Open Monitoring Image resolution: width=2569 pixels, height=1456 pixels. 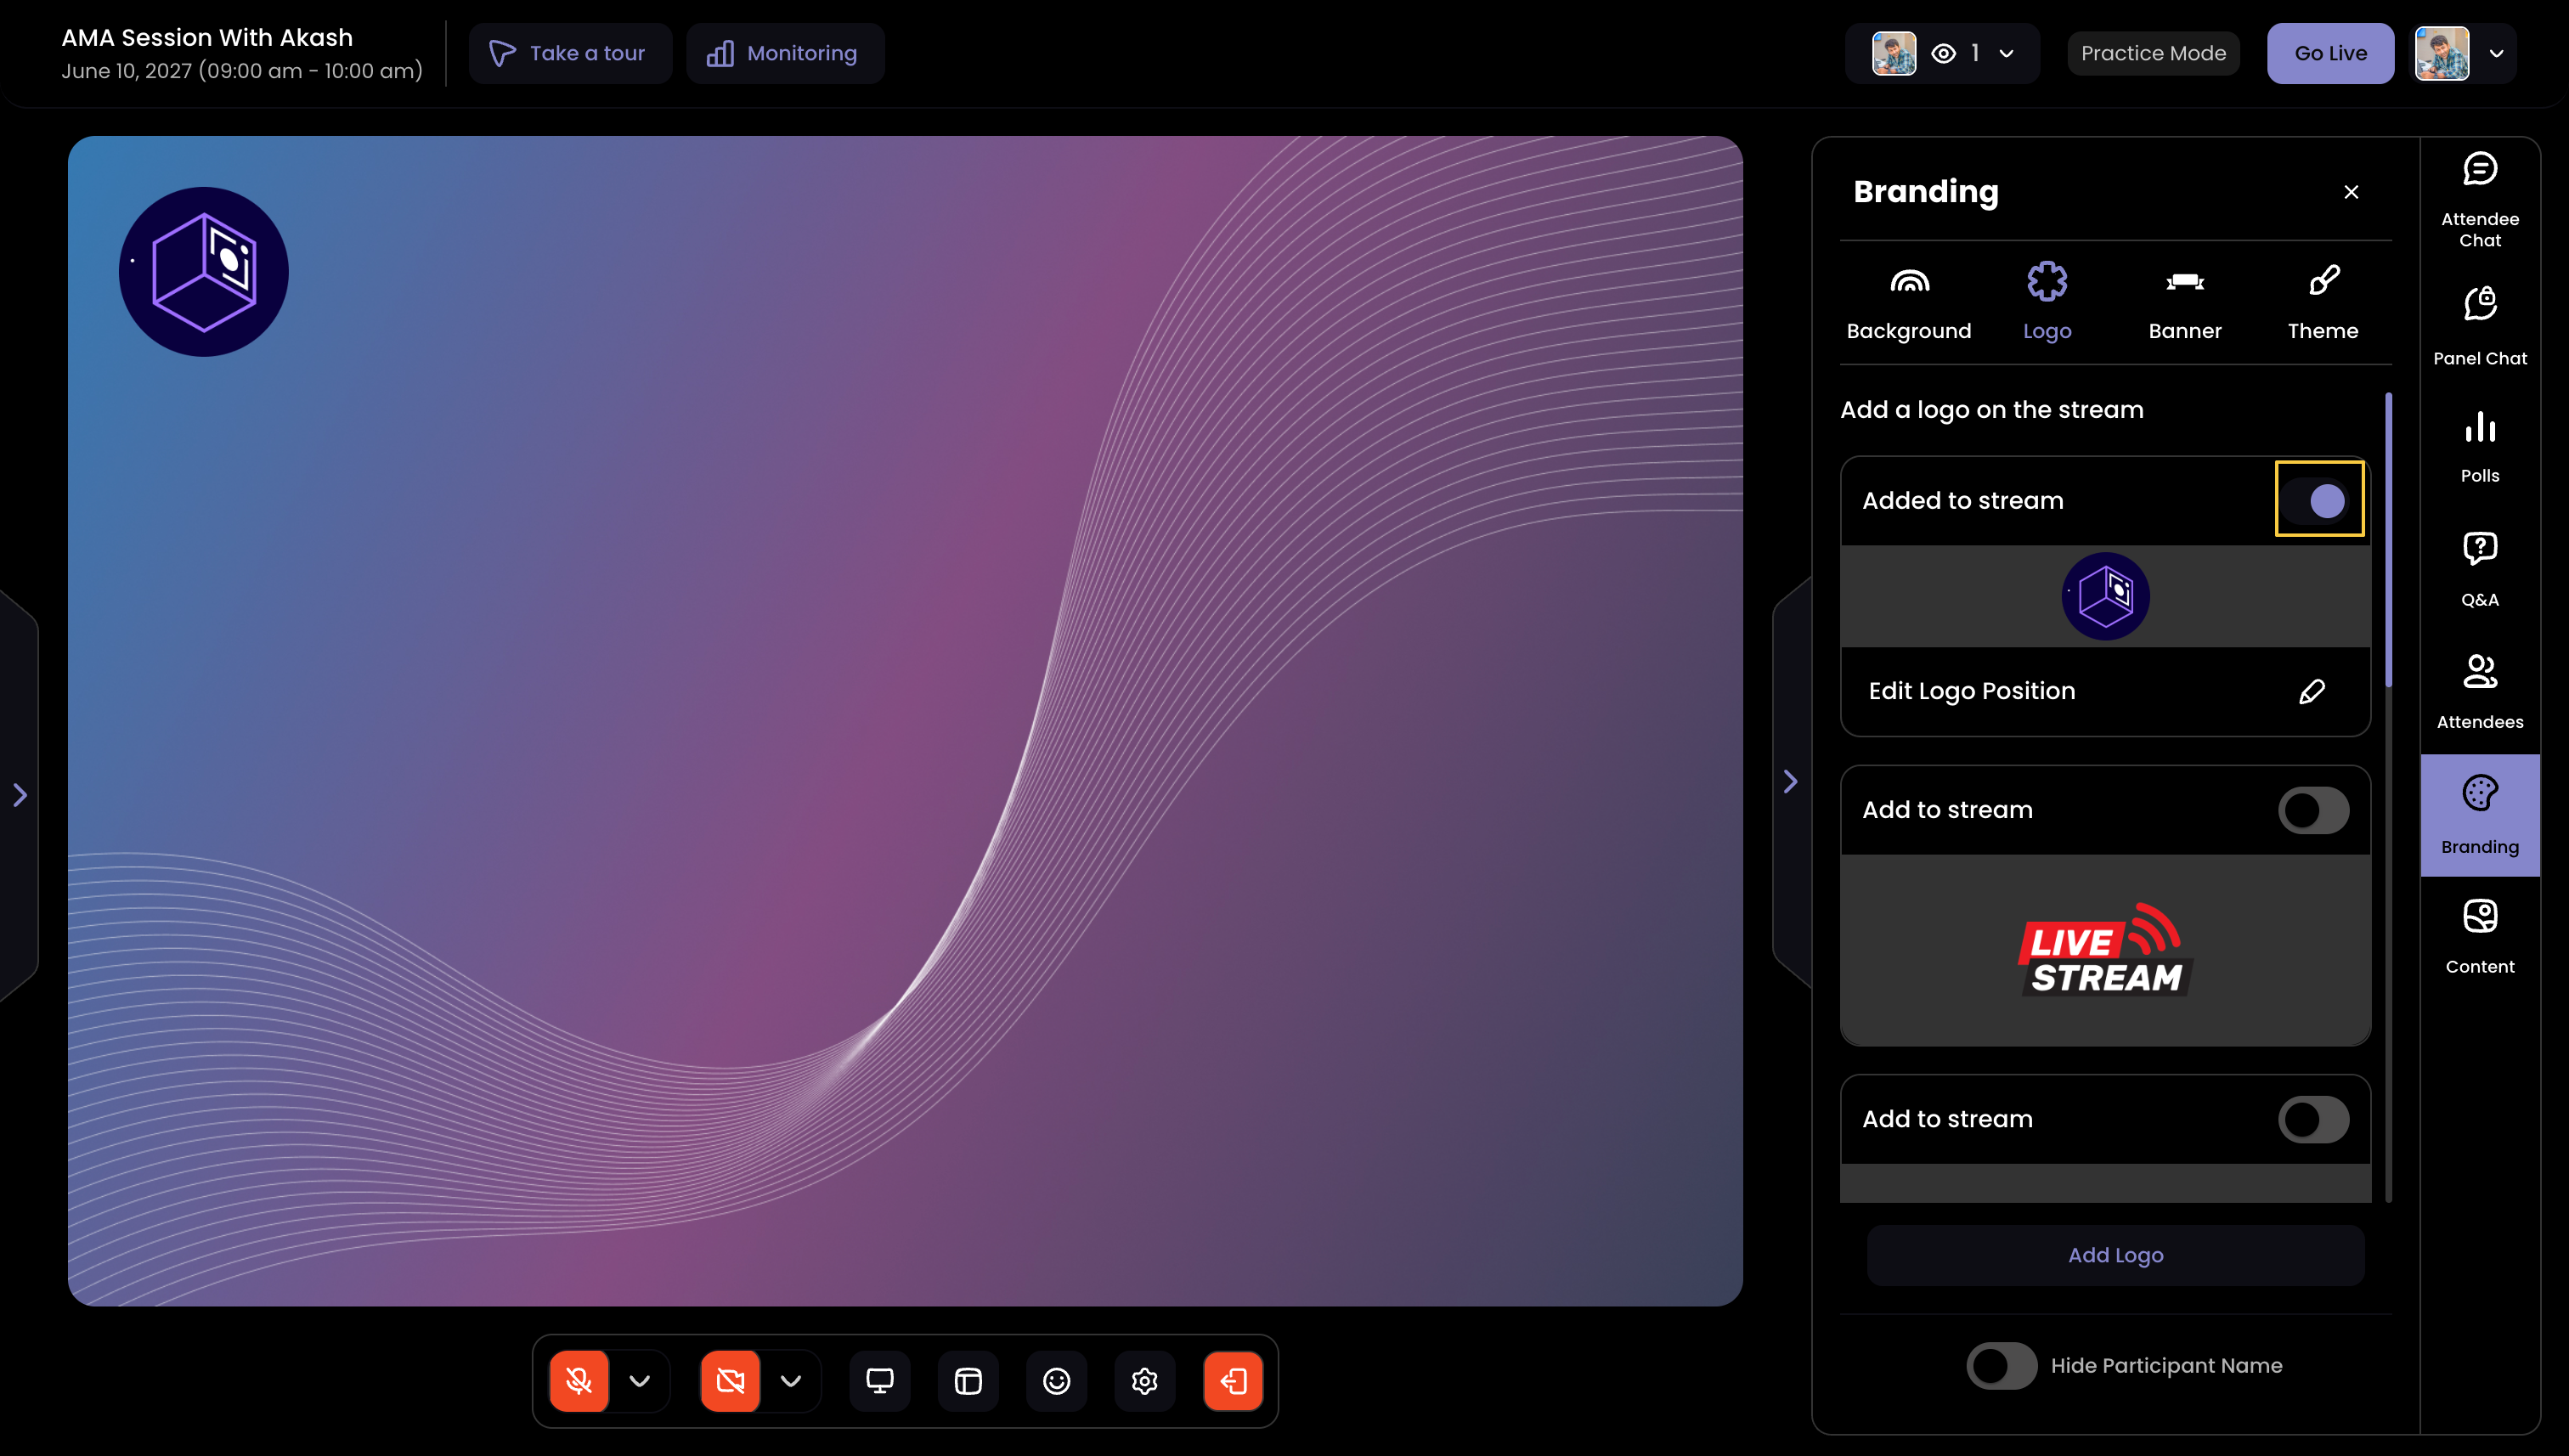click(784, 53)
